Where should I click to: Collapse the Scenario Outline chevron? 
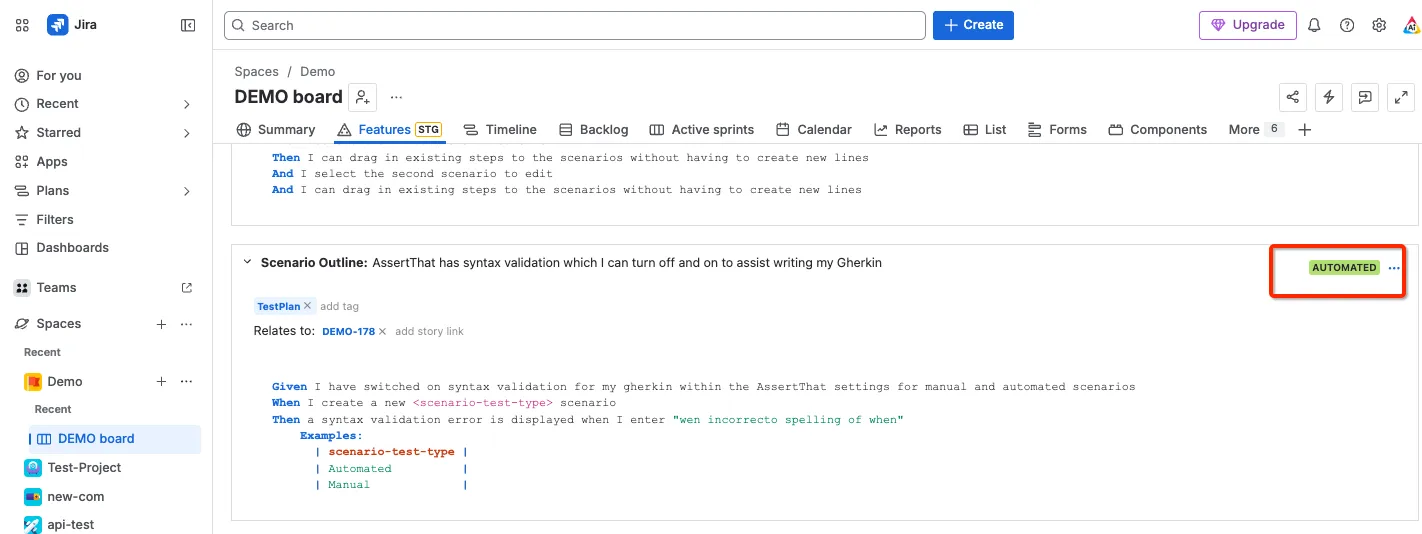click(247, 262)
